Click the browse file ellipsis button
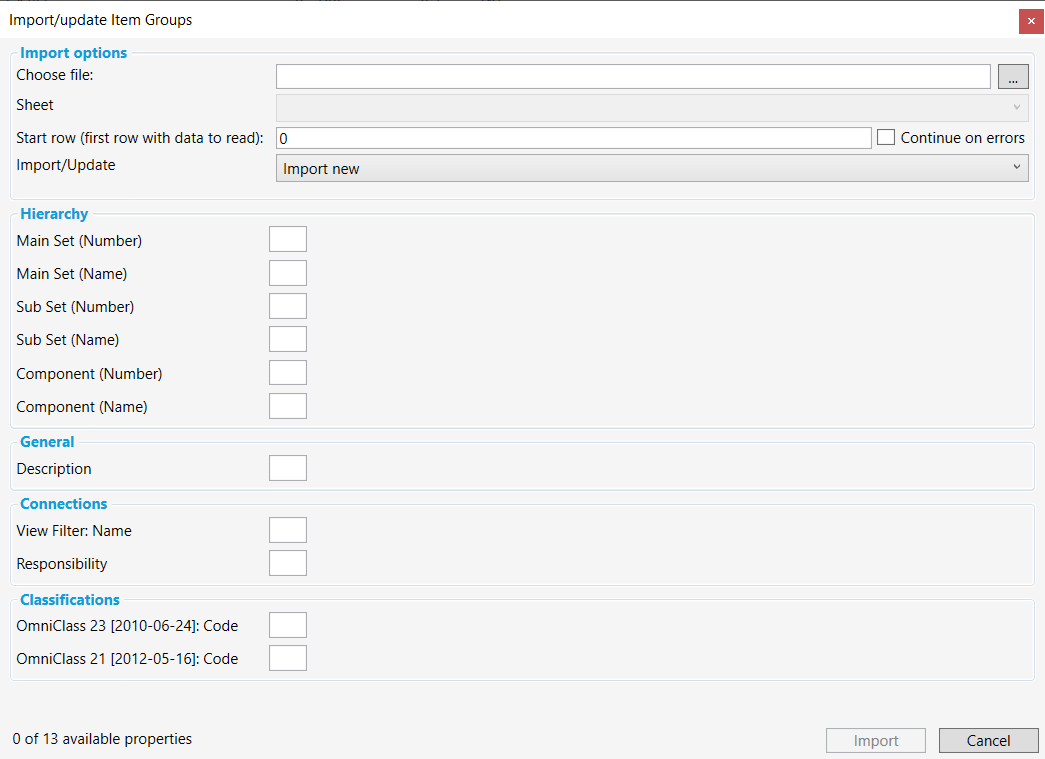The width and height of the screenshot is (1045, 759). click(1013, 77)
